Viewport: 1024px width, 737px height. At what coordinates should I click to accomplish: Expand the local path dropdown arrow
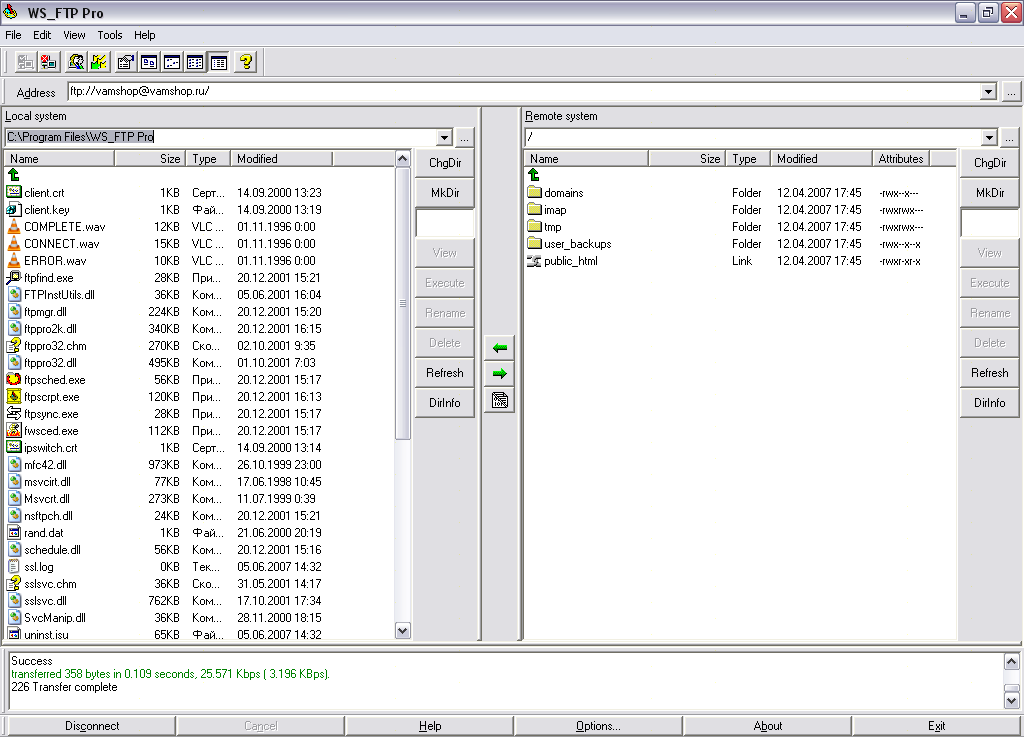(x=445, y=138)
